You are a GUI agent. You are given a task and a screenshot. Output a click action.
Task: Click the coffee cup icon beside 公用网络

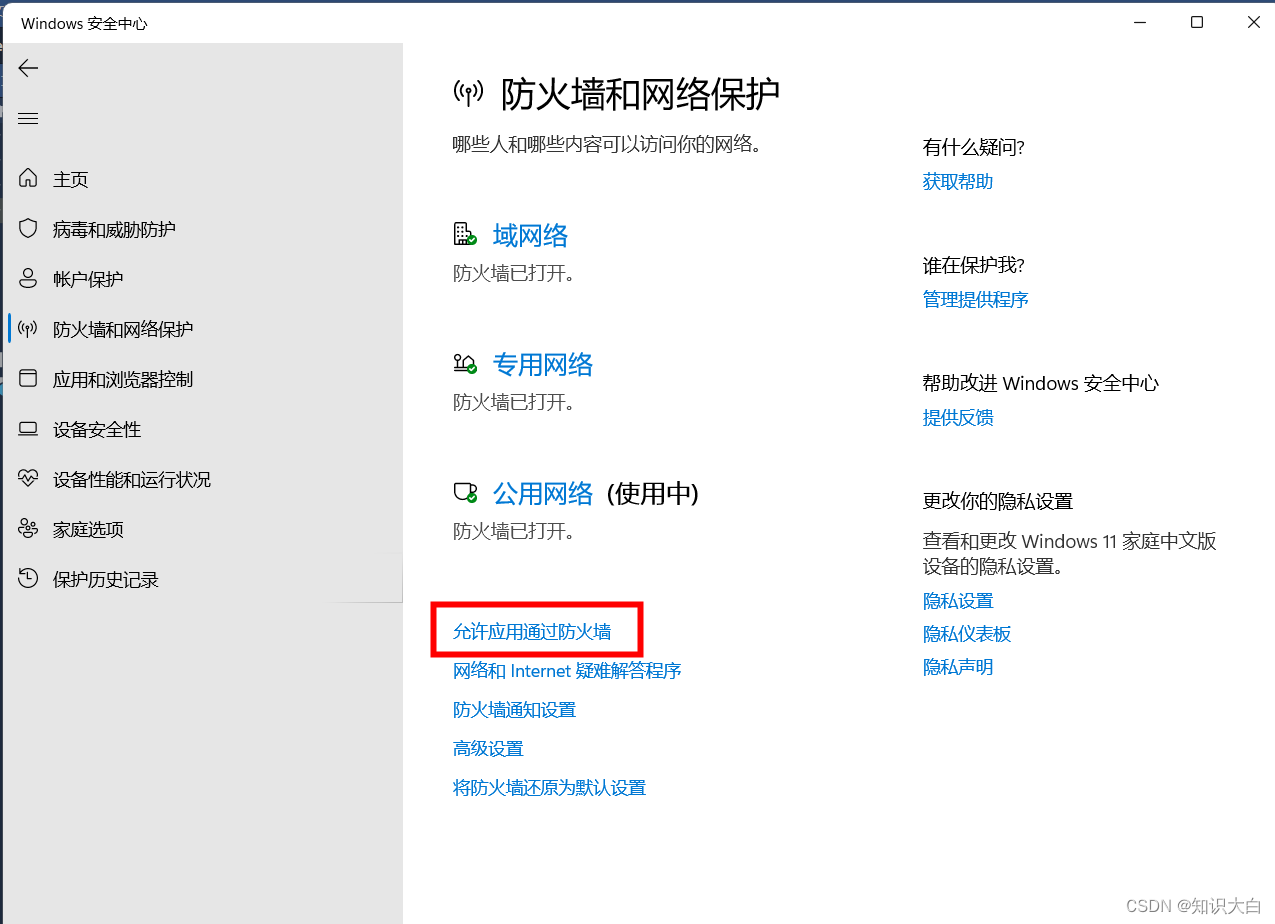465,493
